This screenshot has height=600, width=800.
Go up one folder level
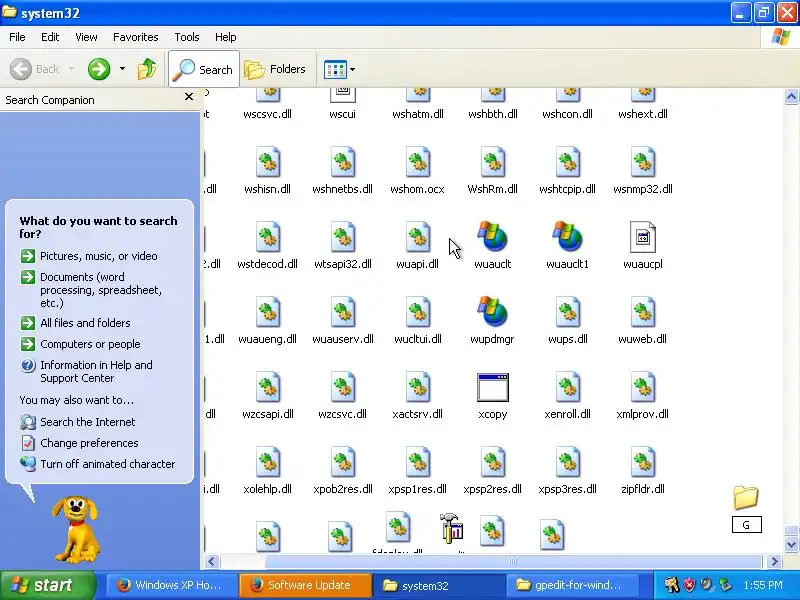147,69
